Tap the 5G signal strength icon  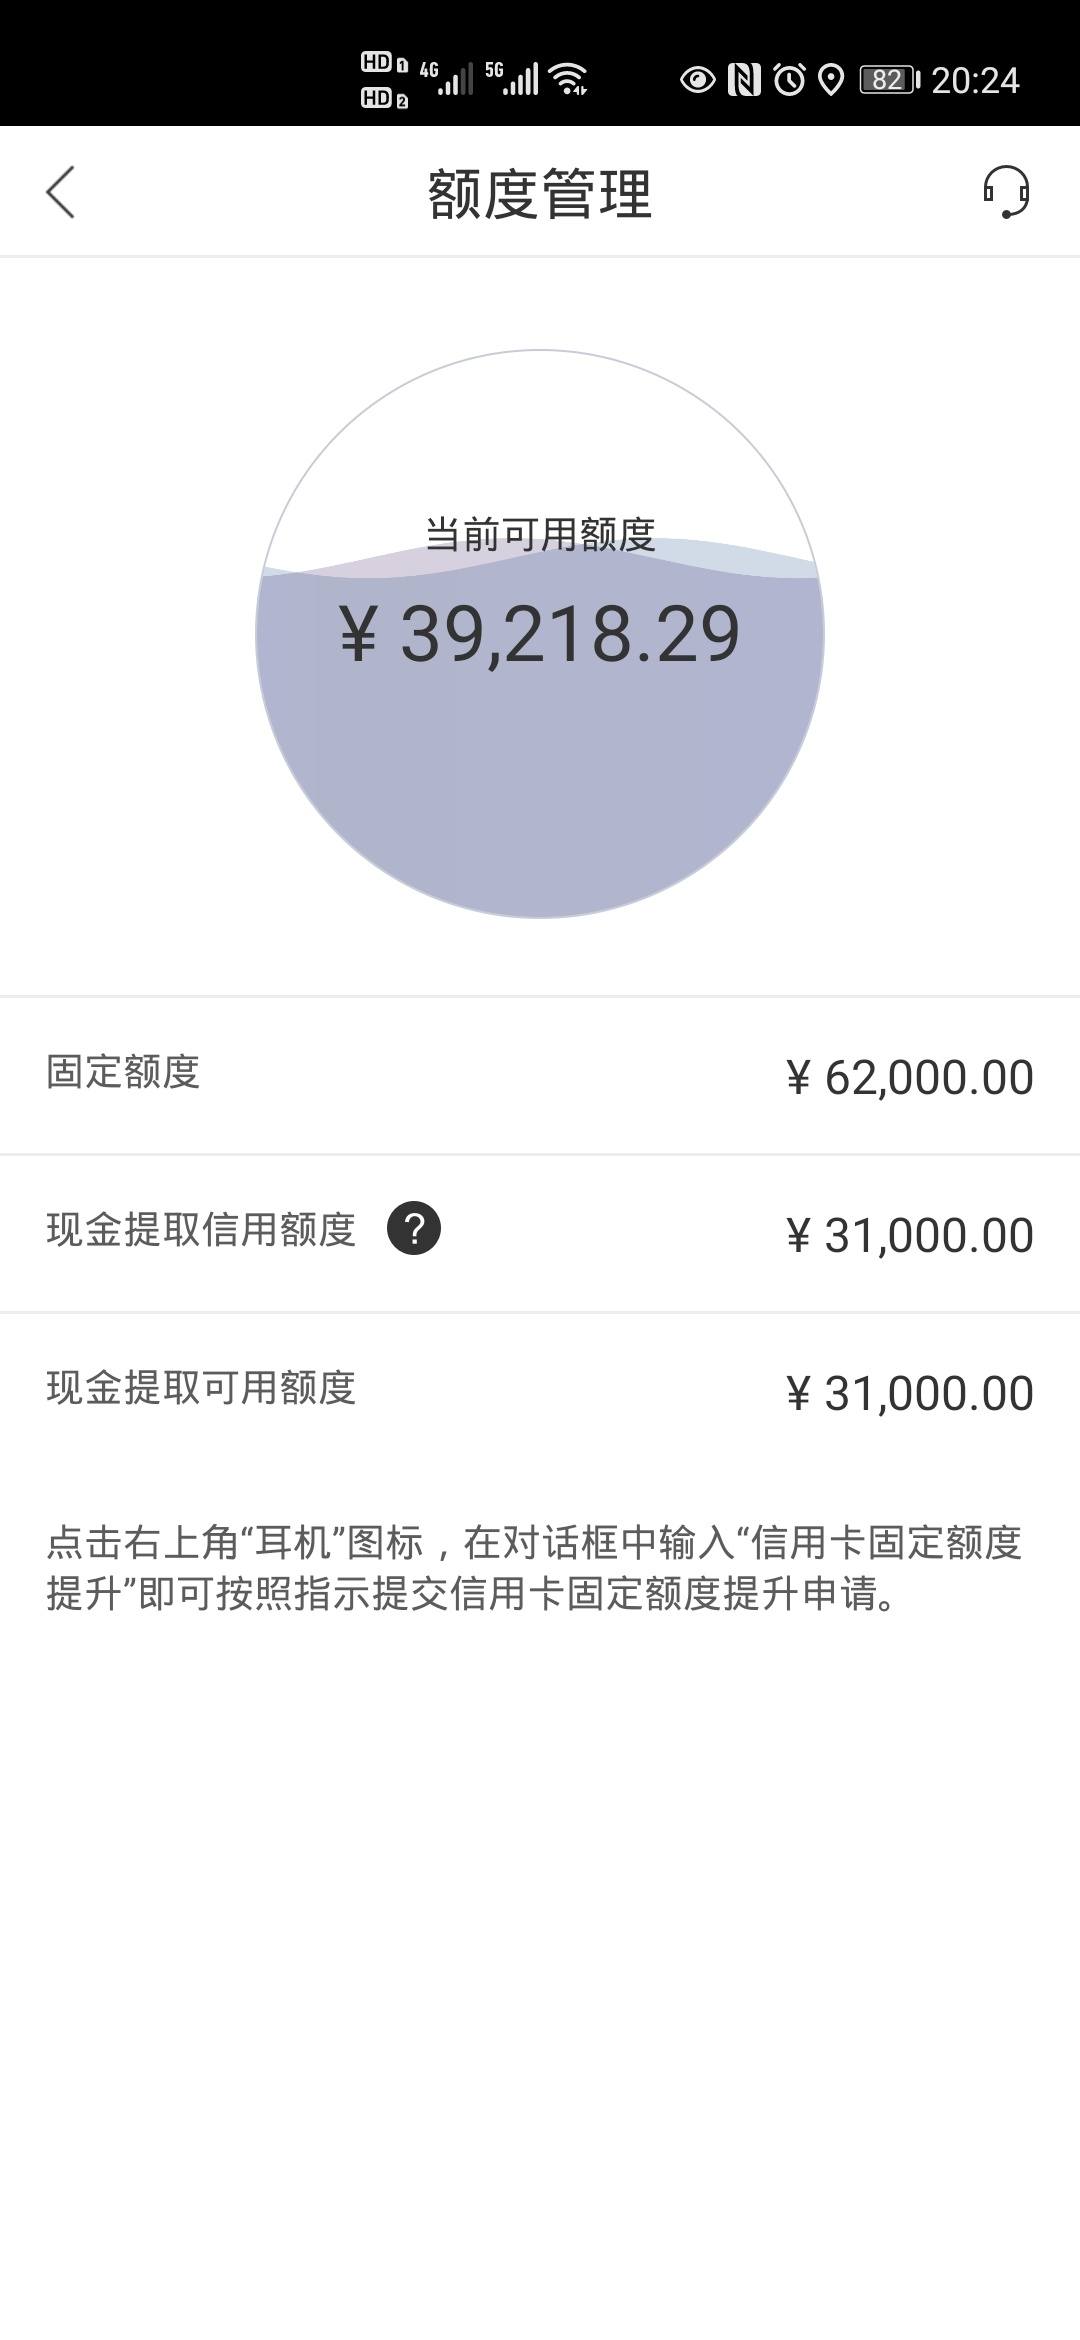[512, 79]
